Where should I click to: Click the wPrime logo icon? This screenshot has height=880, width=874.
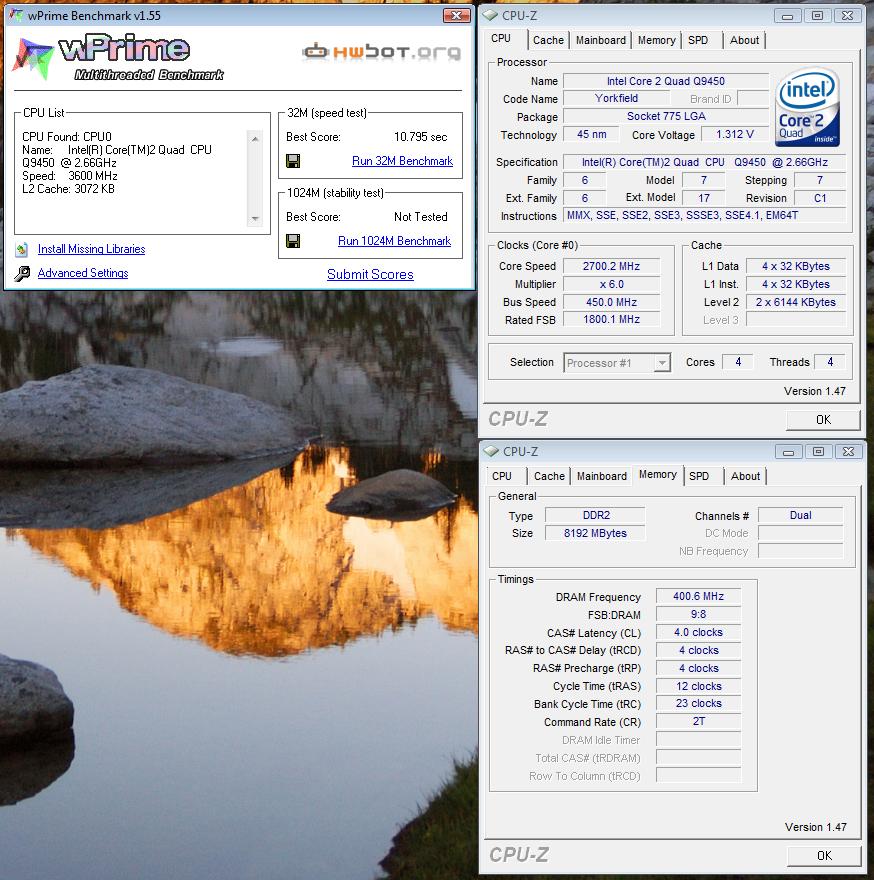pos(33,58)
